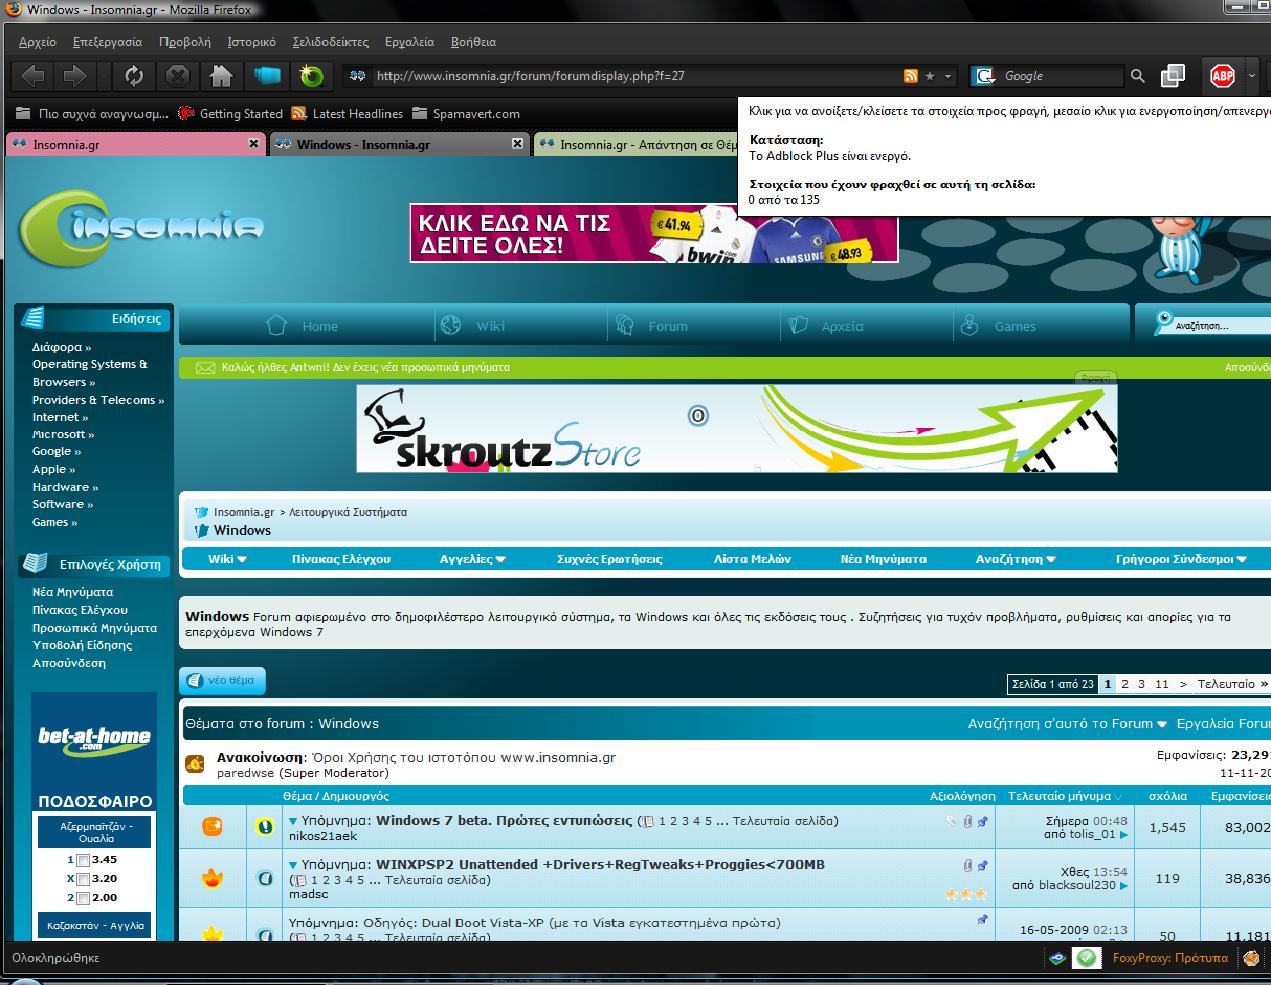Expand the Wiki dropdown in forum menu
The image size is (1271, 985).
242,560
